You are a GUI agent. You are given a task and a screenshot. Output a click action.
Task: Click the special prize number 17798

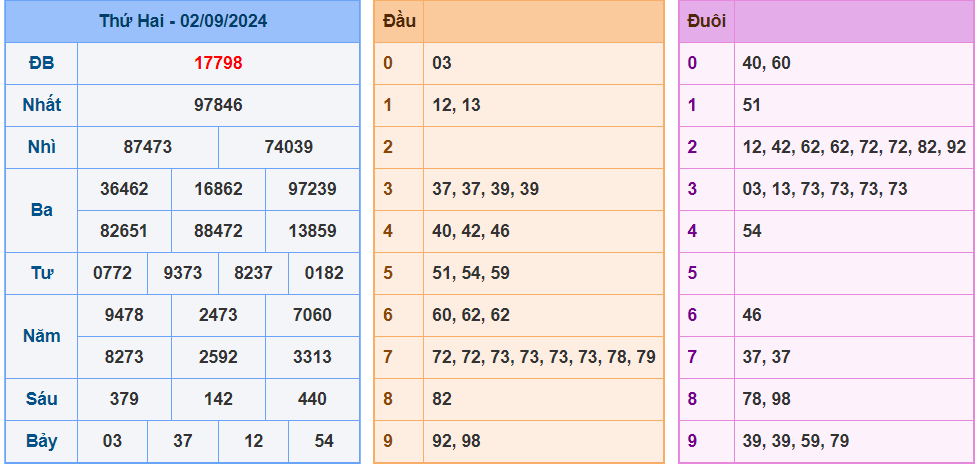[x=218, y=63]
